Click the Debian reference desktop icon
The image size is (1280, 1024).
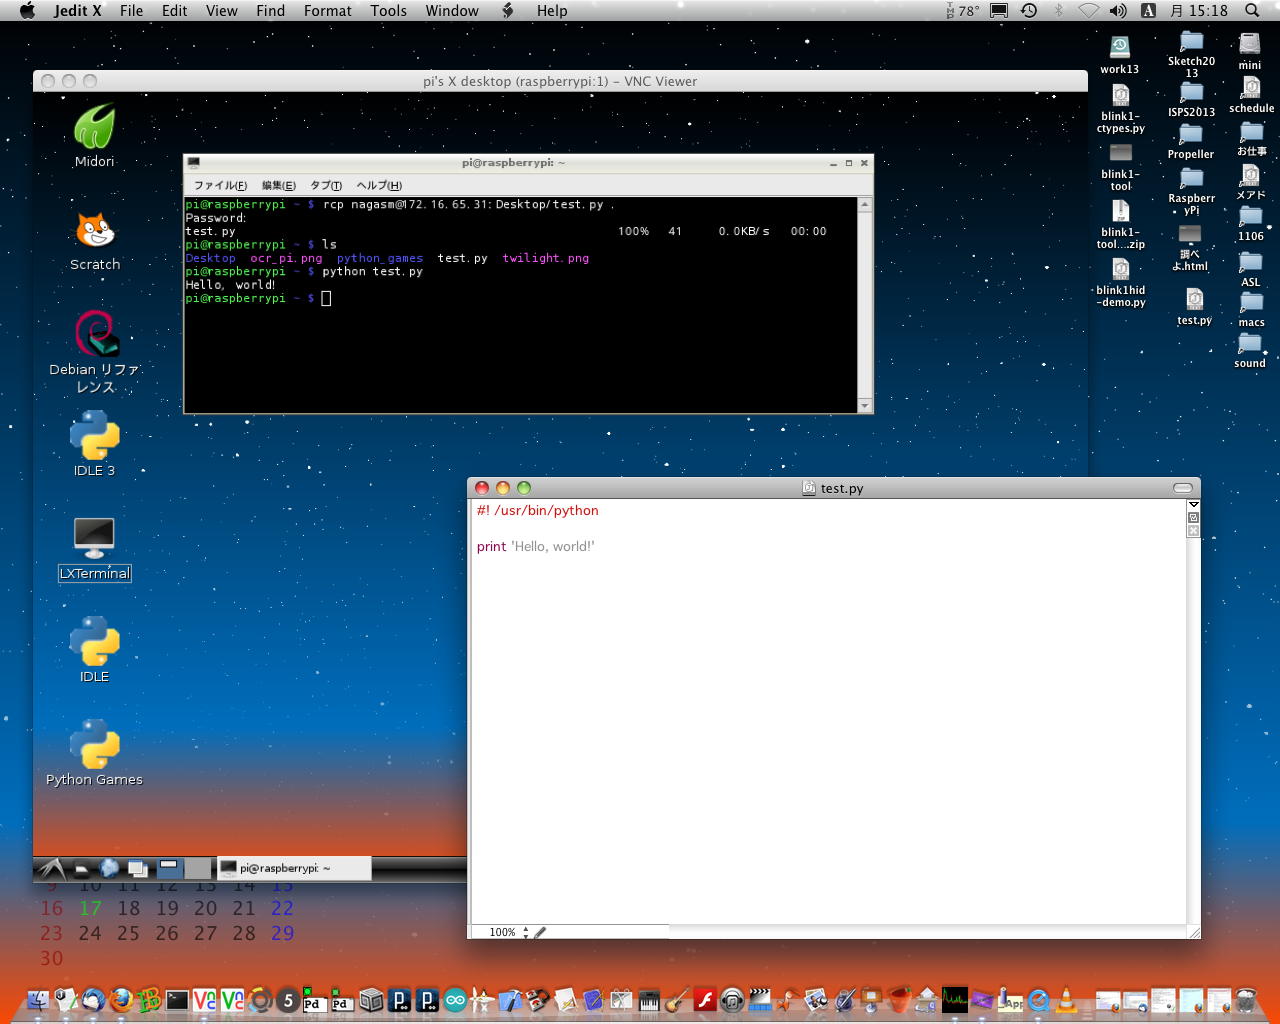[x=95, y=335]
